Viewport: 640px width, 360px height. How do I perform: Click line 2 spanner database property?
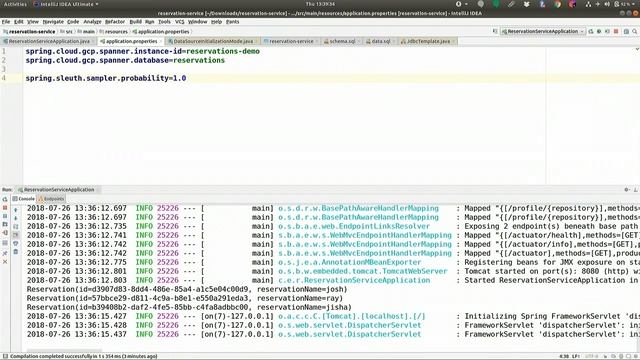click(125, 60)
